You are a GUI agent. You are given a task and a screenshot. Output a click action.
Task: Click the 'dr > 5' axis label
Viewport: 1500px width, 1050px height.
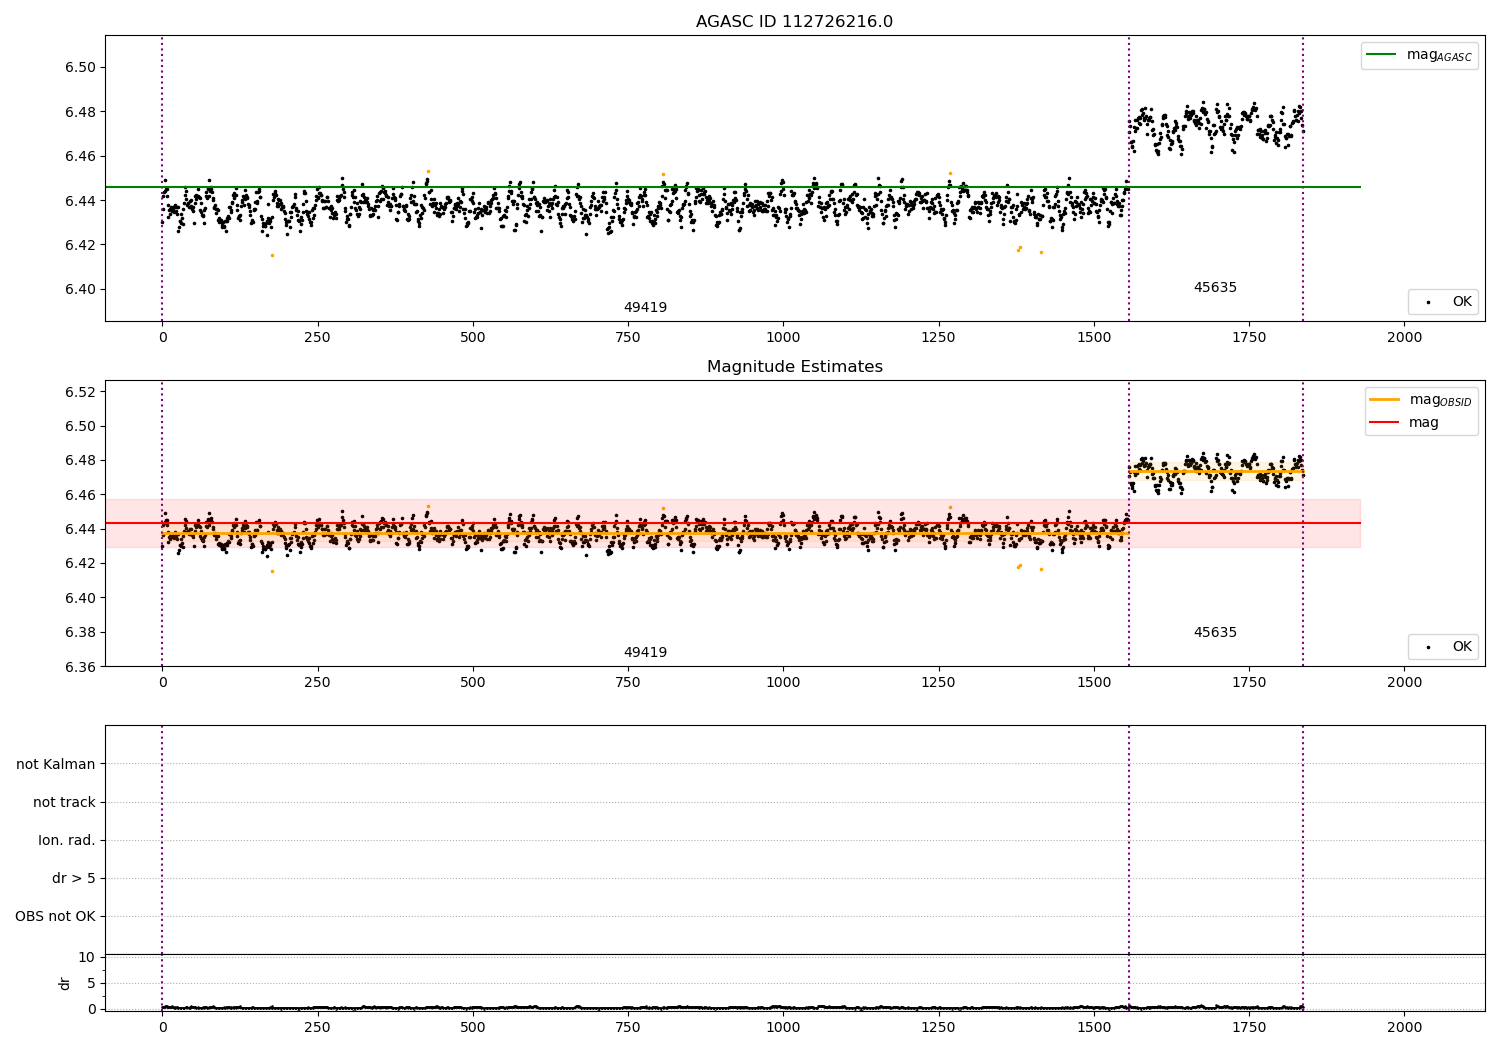click(x=74, y=879)
